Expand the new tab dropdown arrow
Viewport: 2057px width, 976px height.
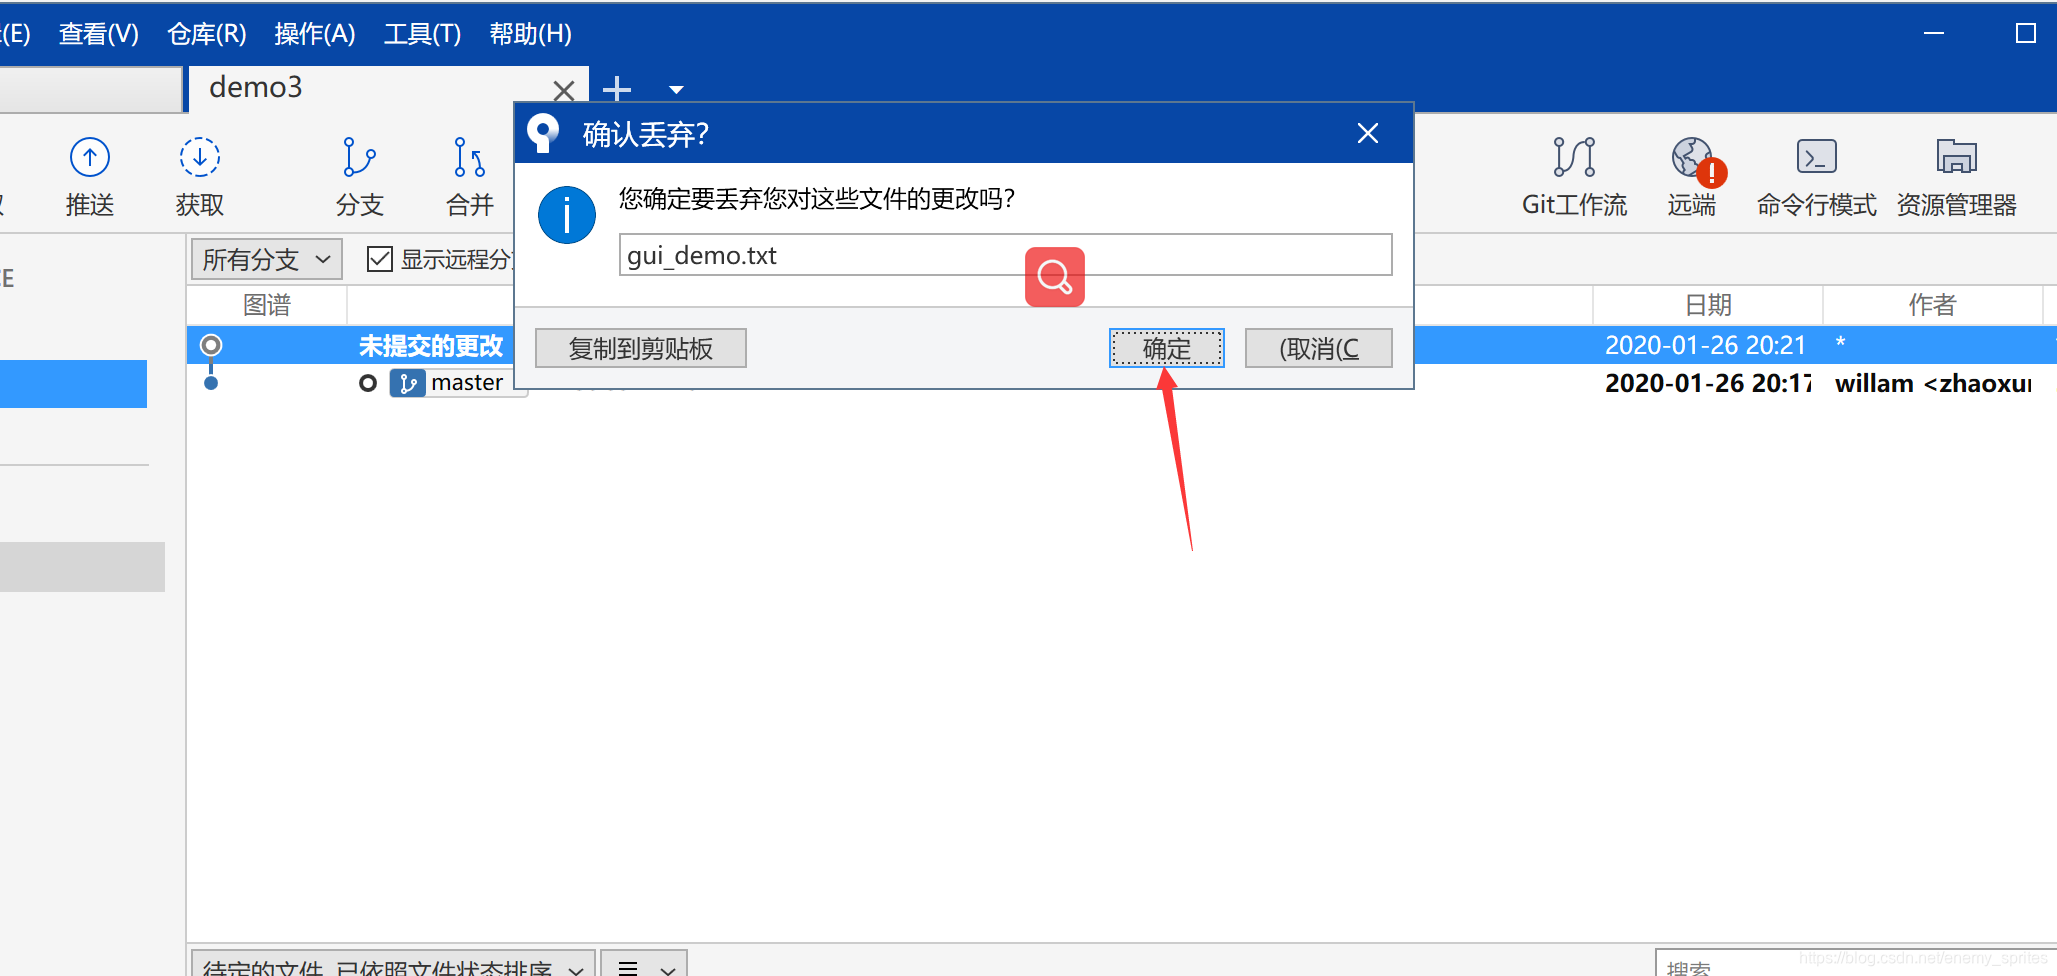tap(676, 90)
